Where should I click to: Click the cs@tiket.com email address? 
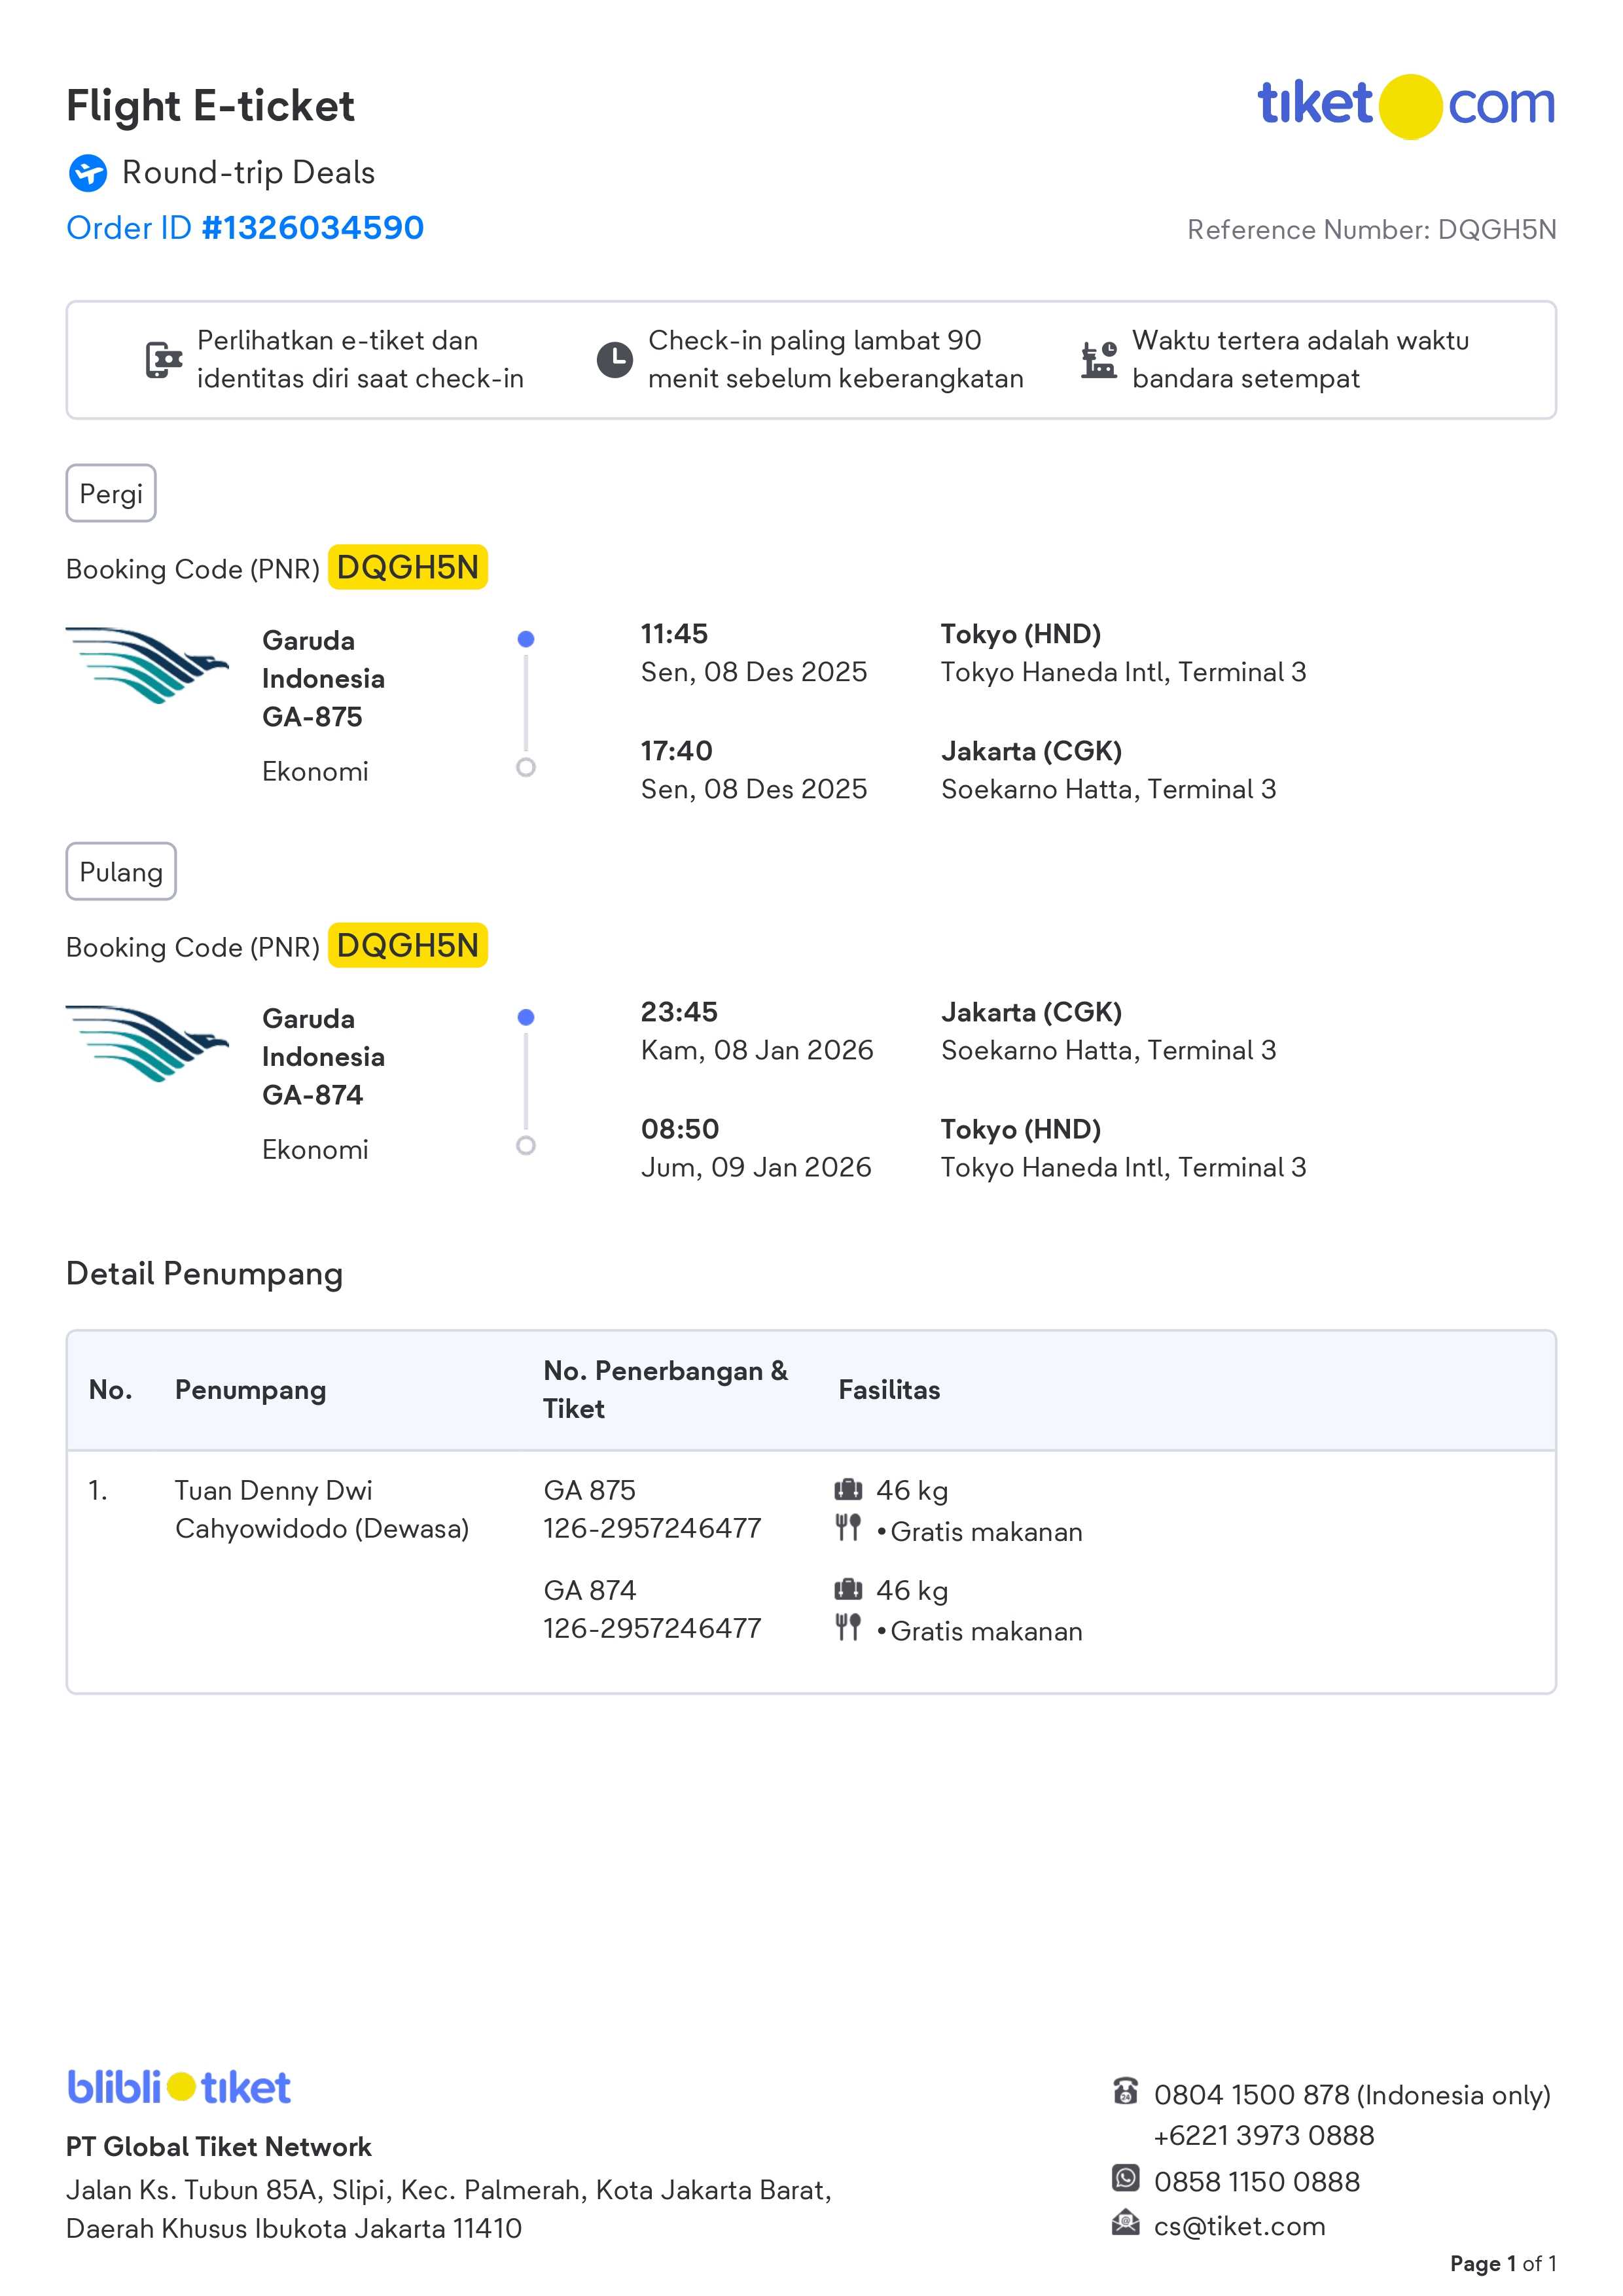[1239, 2226]
